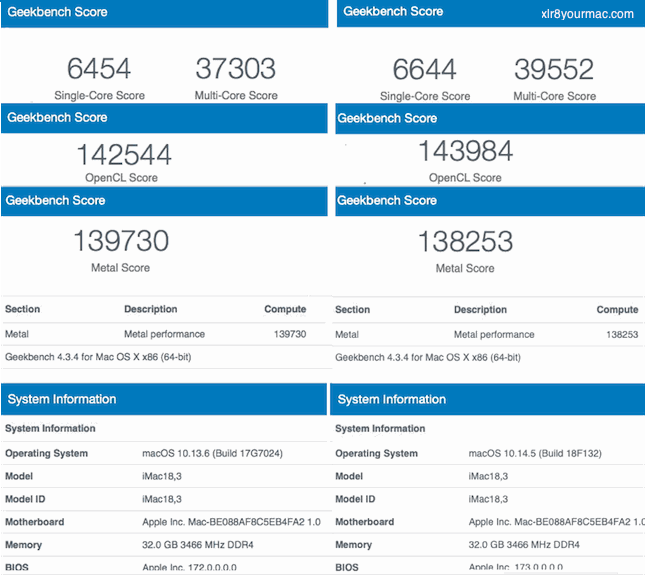Click the Metal Score label under 139730
Screen dimensions: 650x575
[x=121, y=268]
